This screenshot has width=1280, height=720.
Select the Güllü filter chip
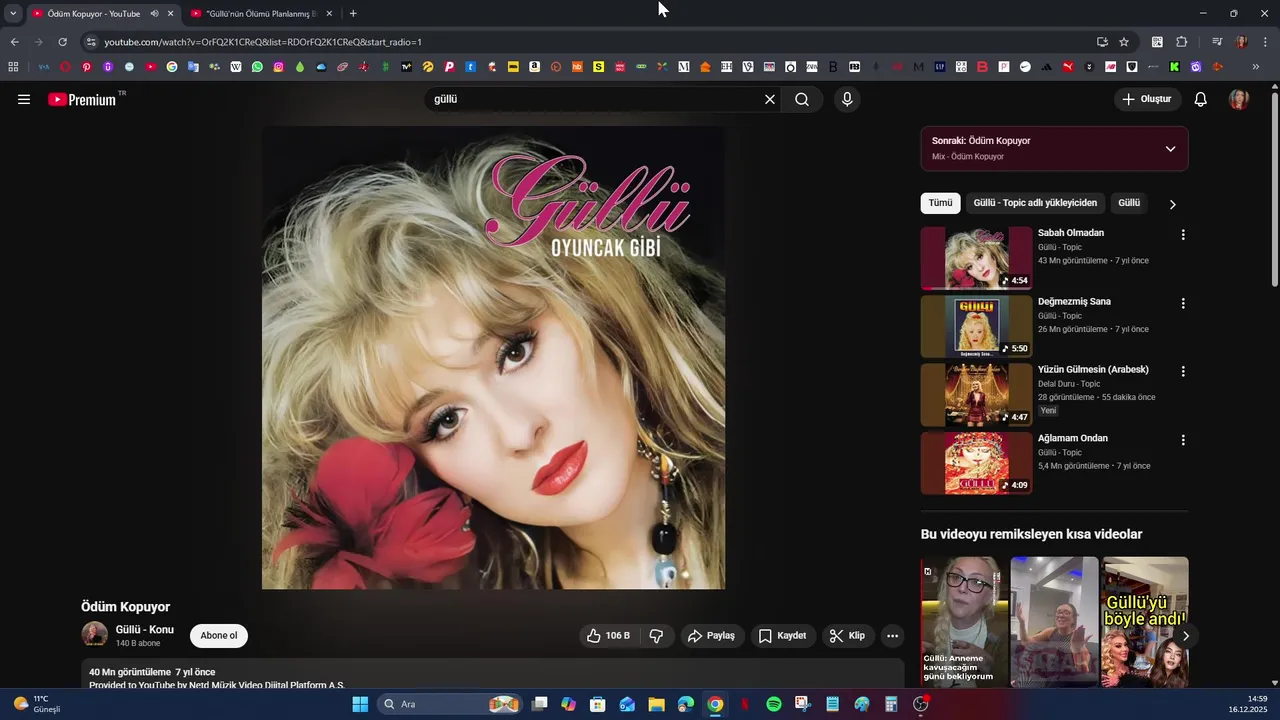[x=1129, y=203]
